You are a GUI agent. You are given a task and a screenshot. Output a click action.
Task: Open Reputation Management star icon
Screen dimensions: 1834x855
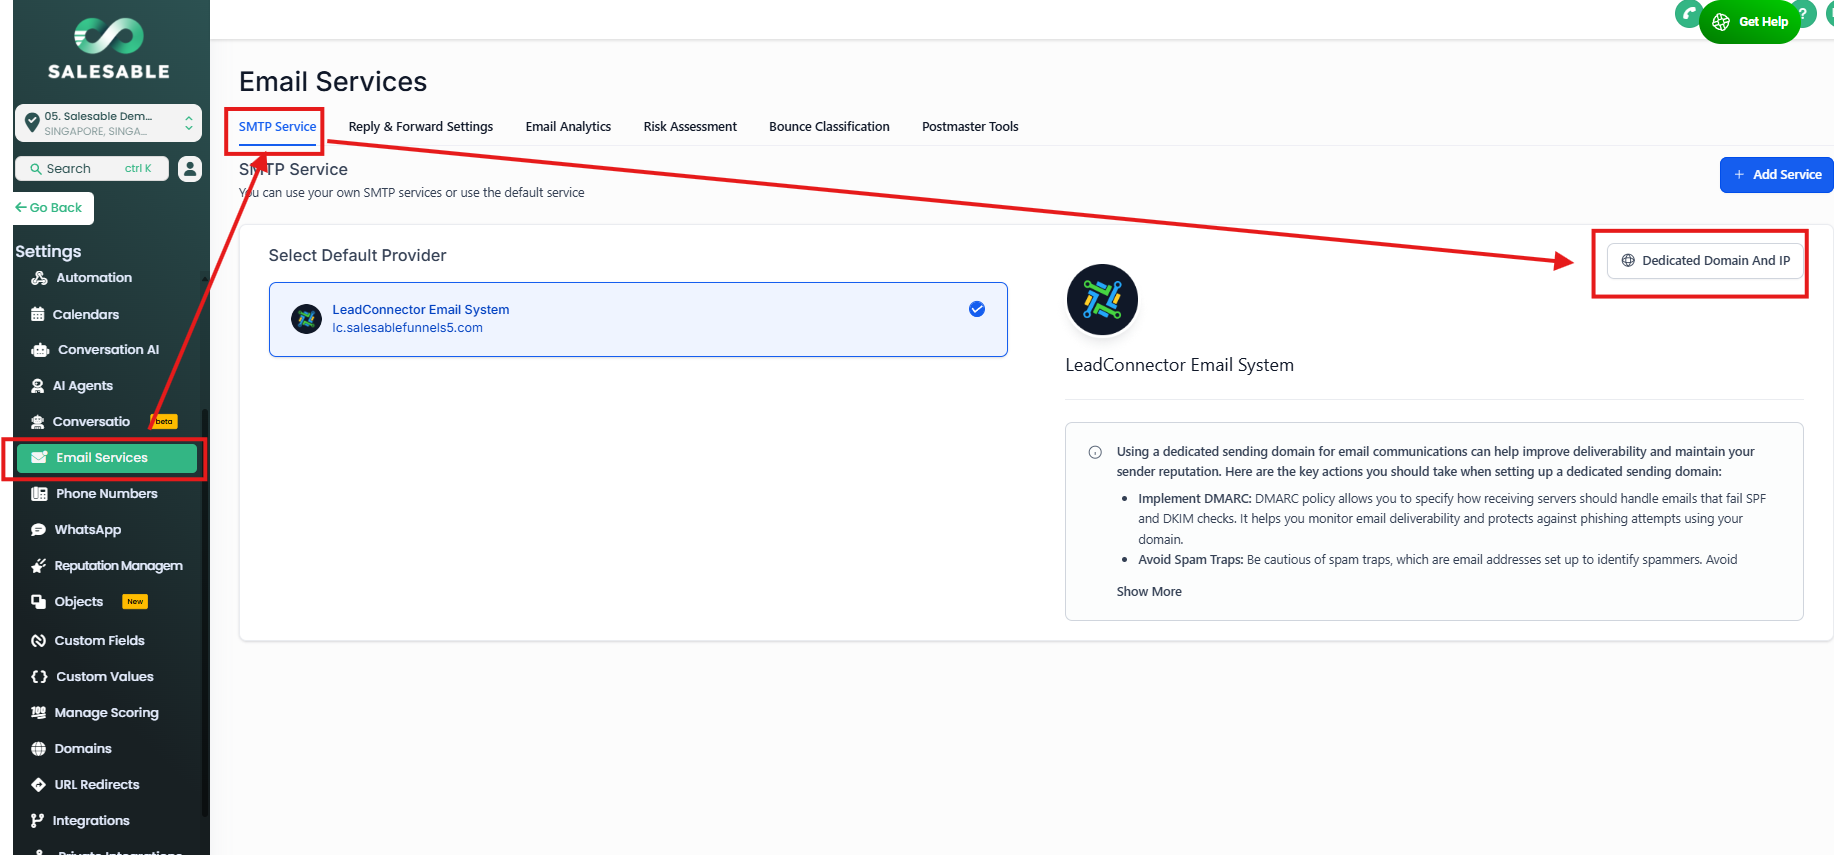(38, 566)
